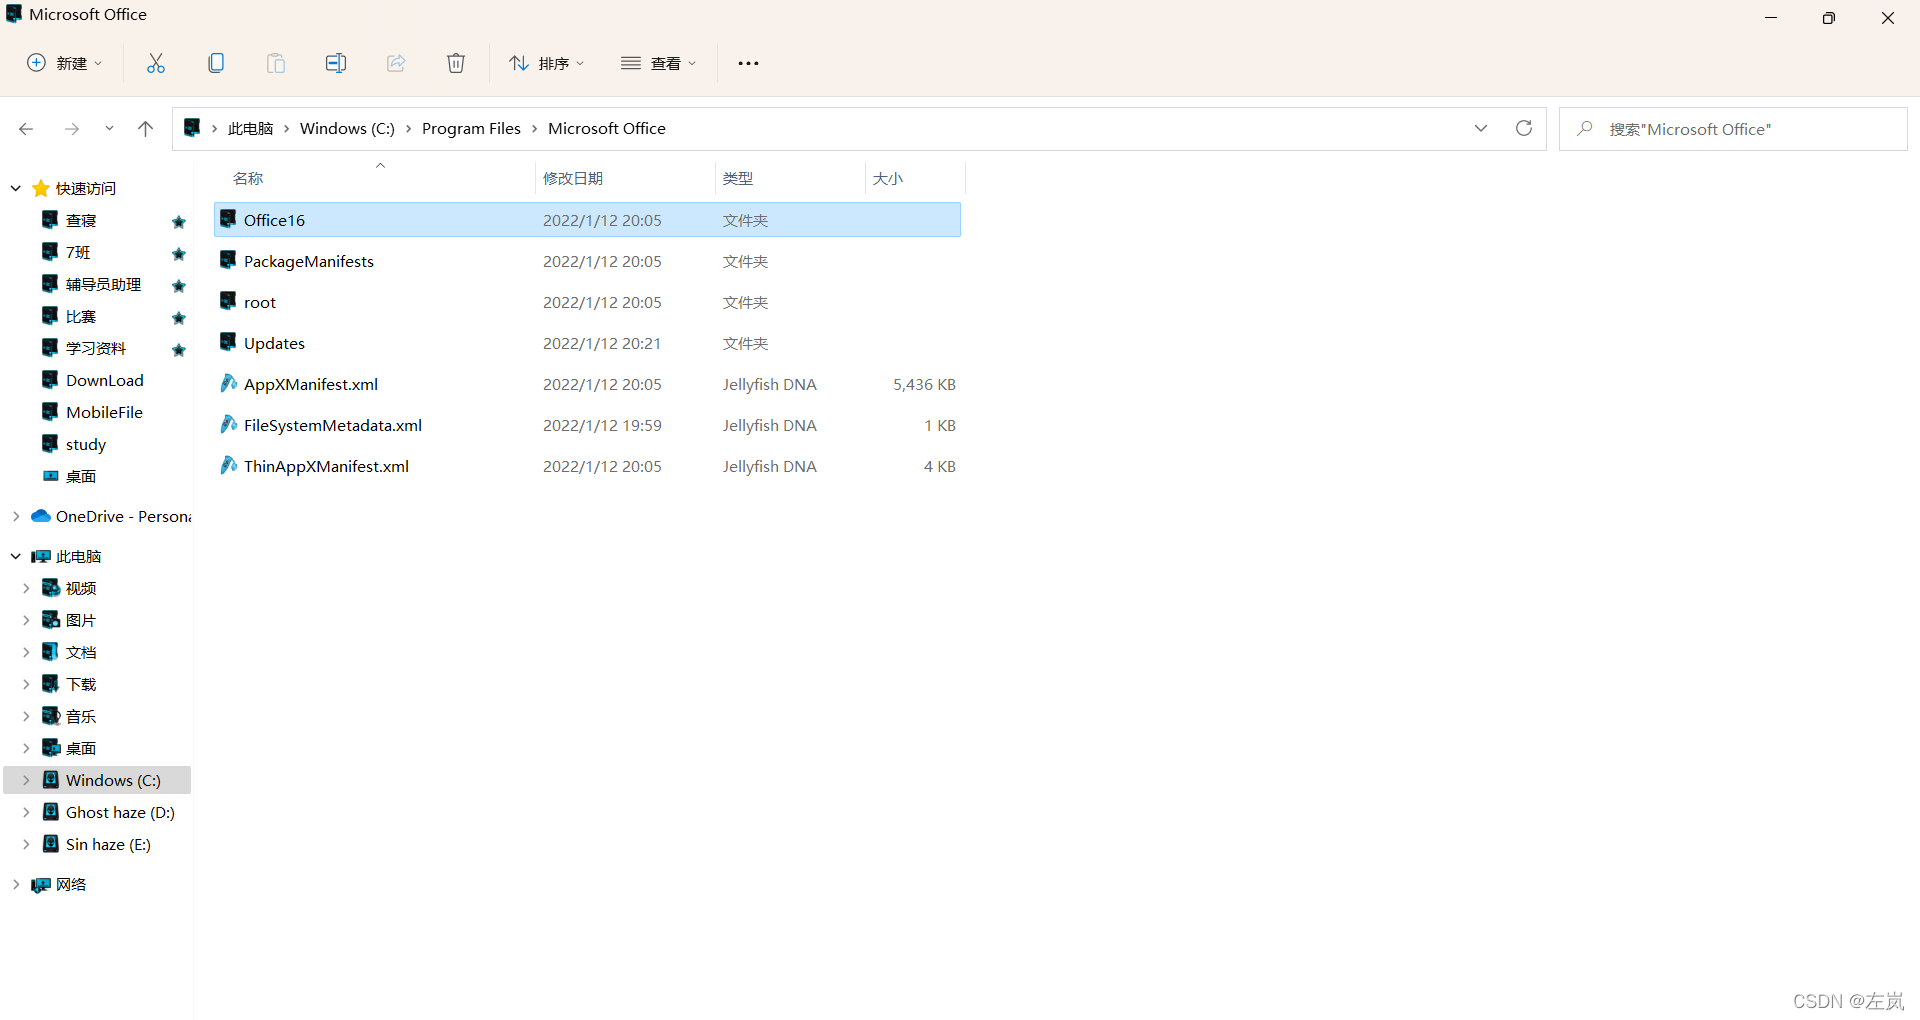
Task: Select ThinAppXManifest.xml file icon
Action: click(x=228, y=465)
